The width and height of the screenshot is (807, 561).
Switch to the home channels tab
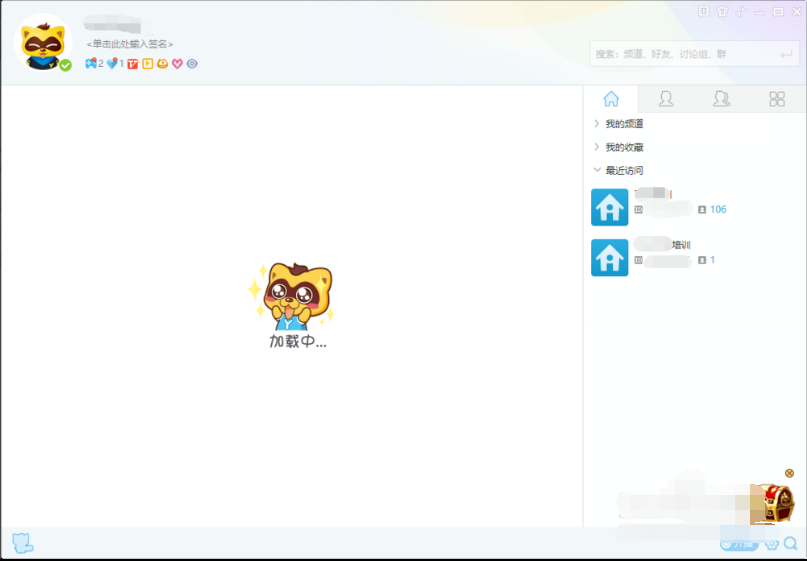click(611, 99)
